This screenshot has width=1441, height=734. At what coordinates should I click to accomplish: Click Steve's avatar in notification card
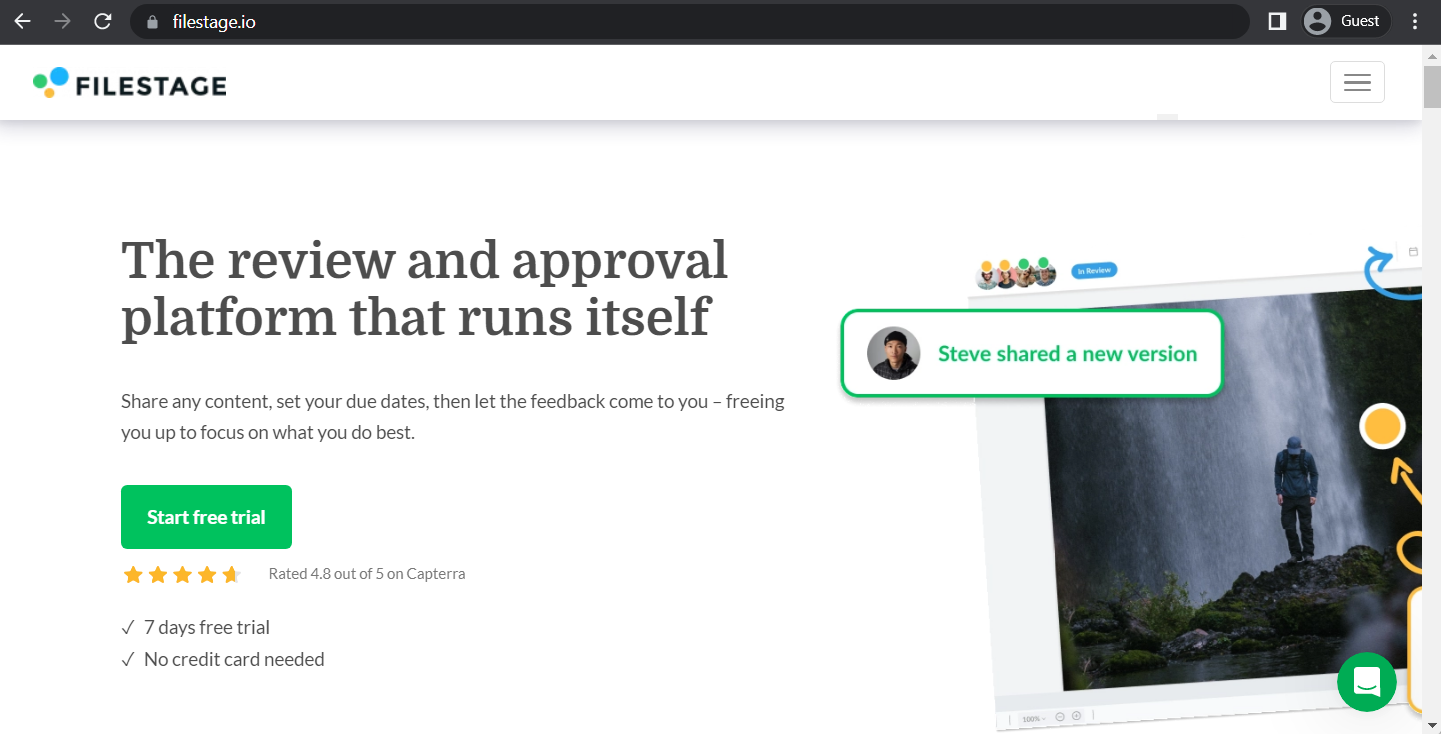point(893,354)
